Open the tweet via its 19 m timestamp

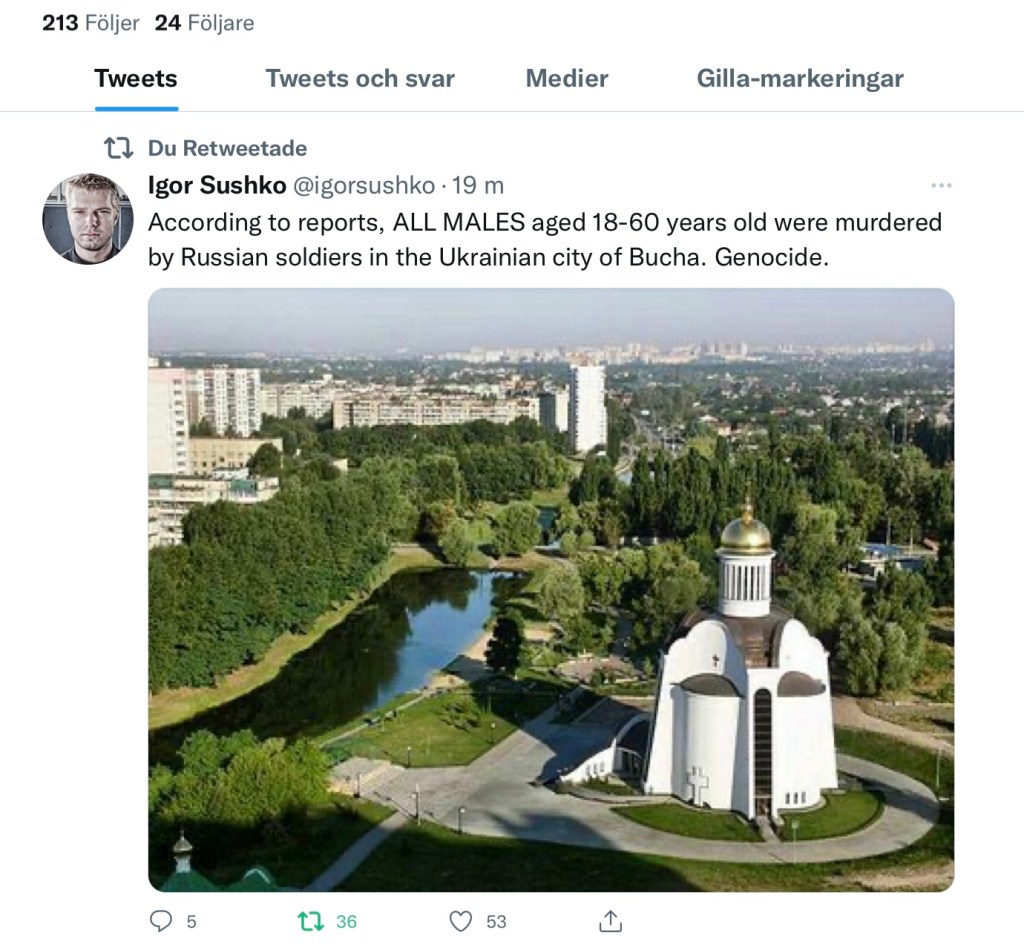click(479, 185)
